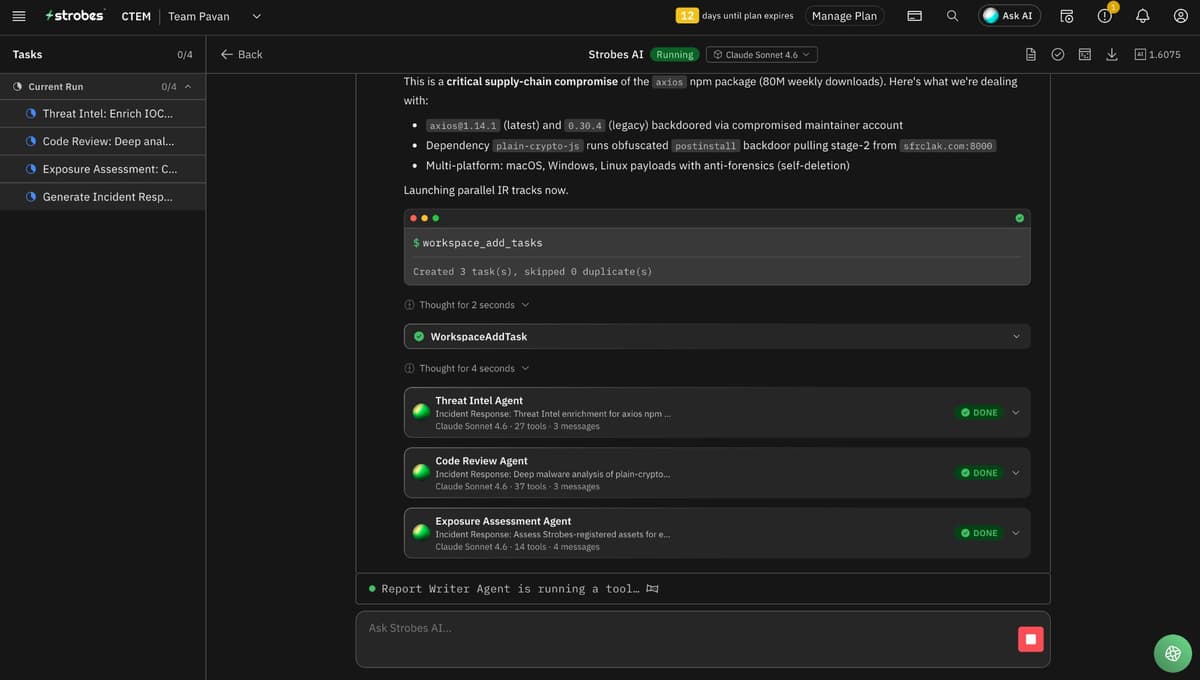Click Exposure Assessment Agent green orb icon
Image resolution: width=1200 pixels, height=680 pixels.
tap(421, 532)
